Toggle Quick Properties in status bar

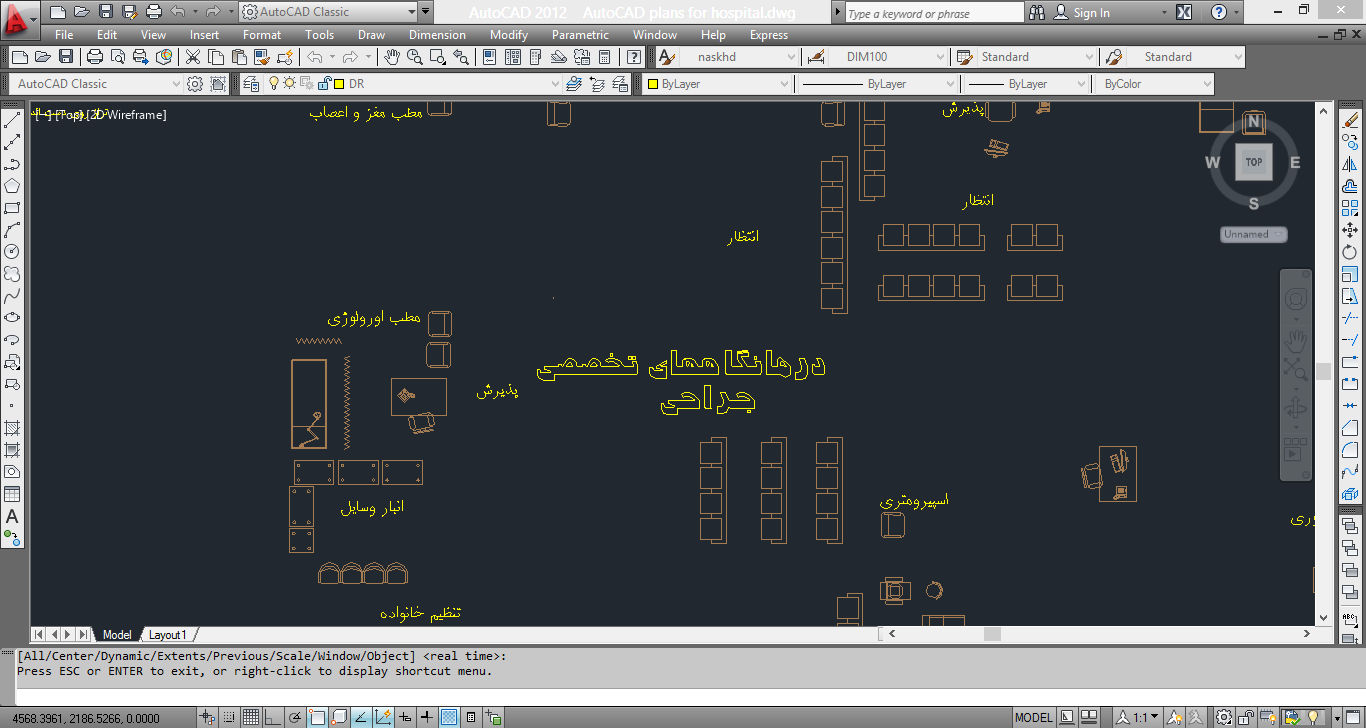pos(471,717)
